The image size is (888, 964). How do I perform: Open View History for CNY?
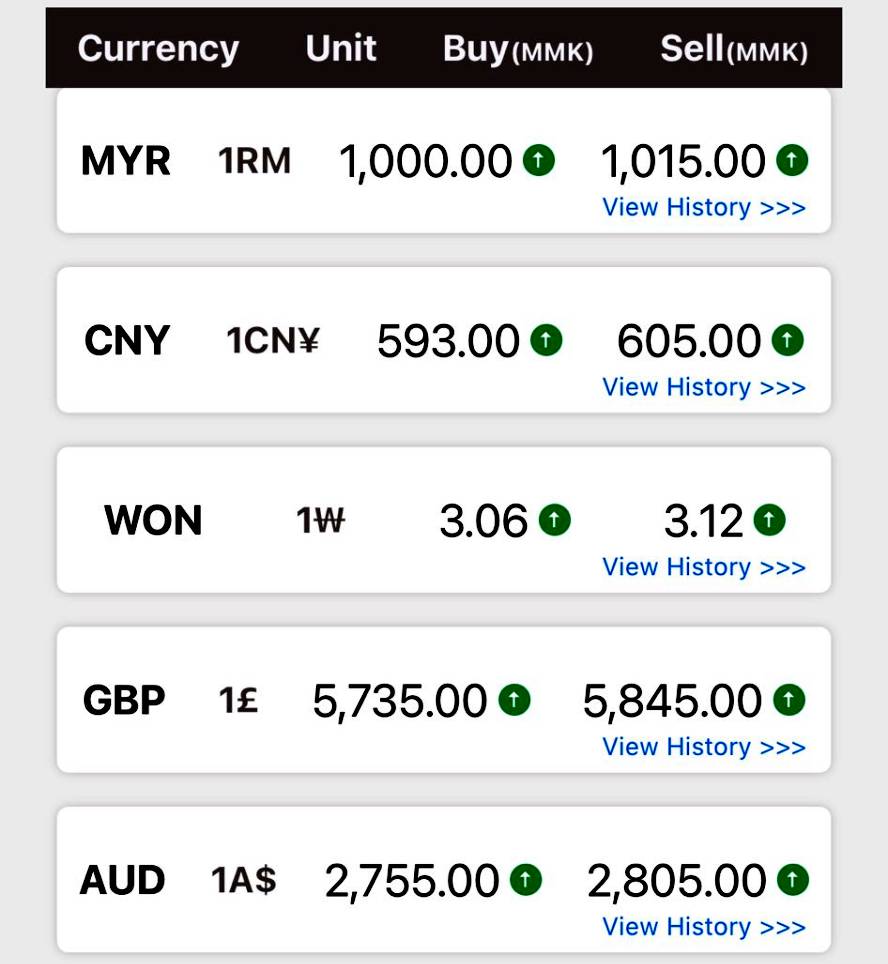point(703,388)
